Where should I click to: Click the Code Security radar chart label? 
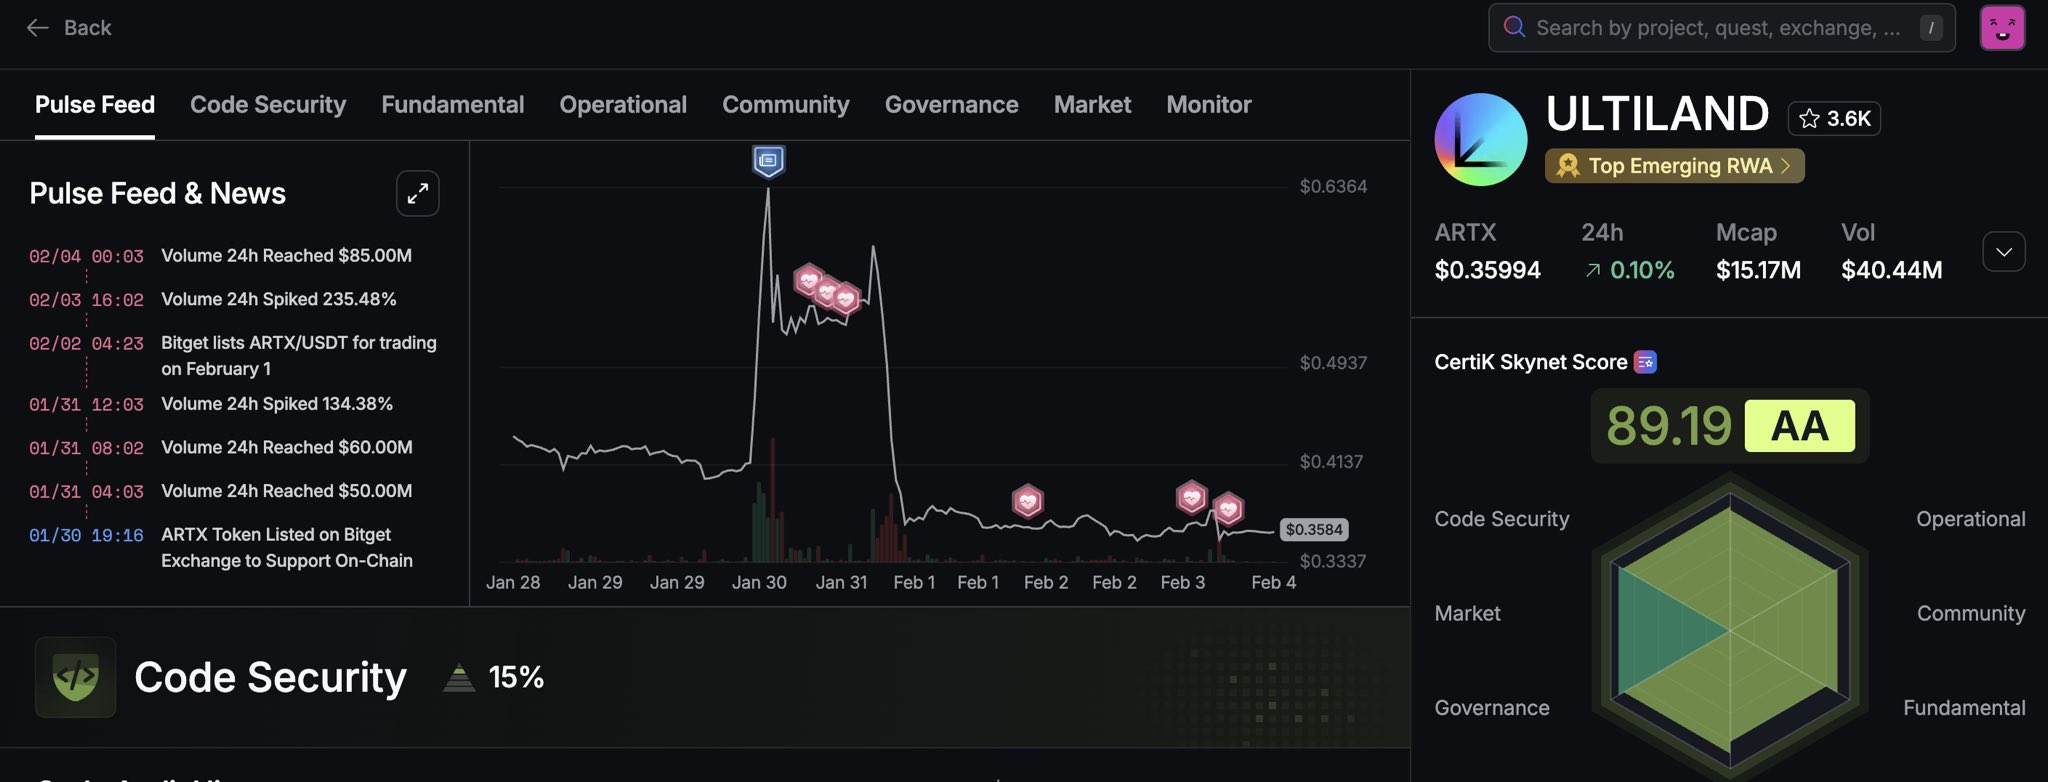tap(1502, 520)
